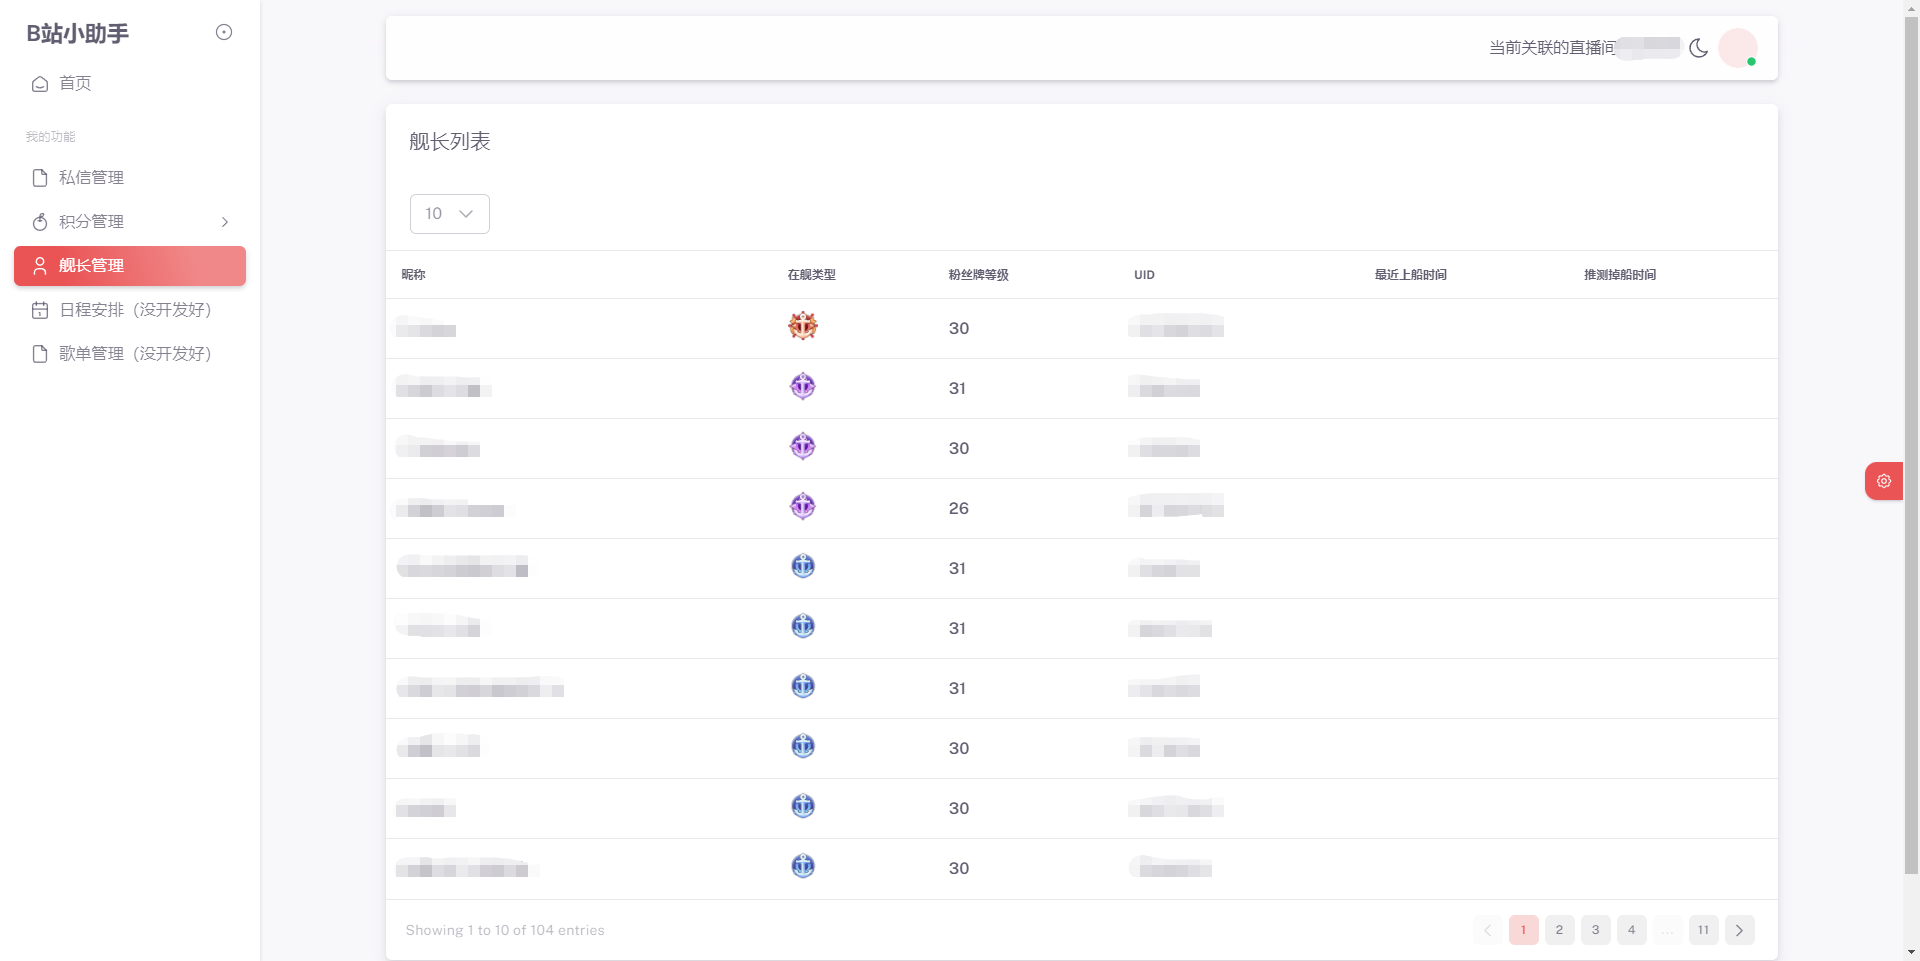Go to page 2 of captain list
Image resolution: width=1920 pixels, height=961 pixels.
click(1559, 930)
